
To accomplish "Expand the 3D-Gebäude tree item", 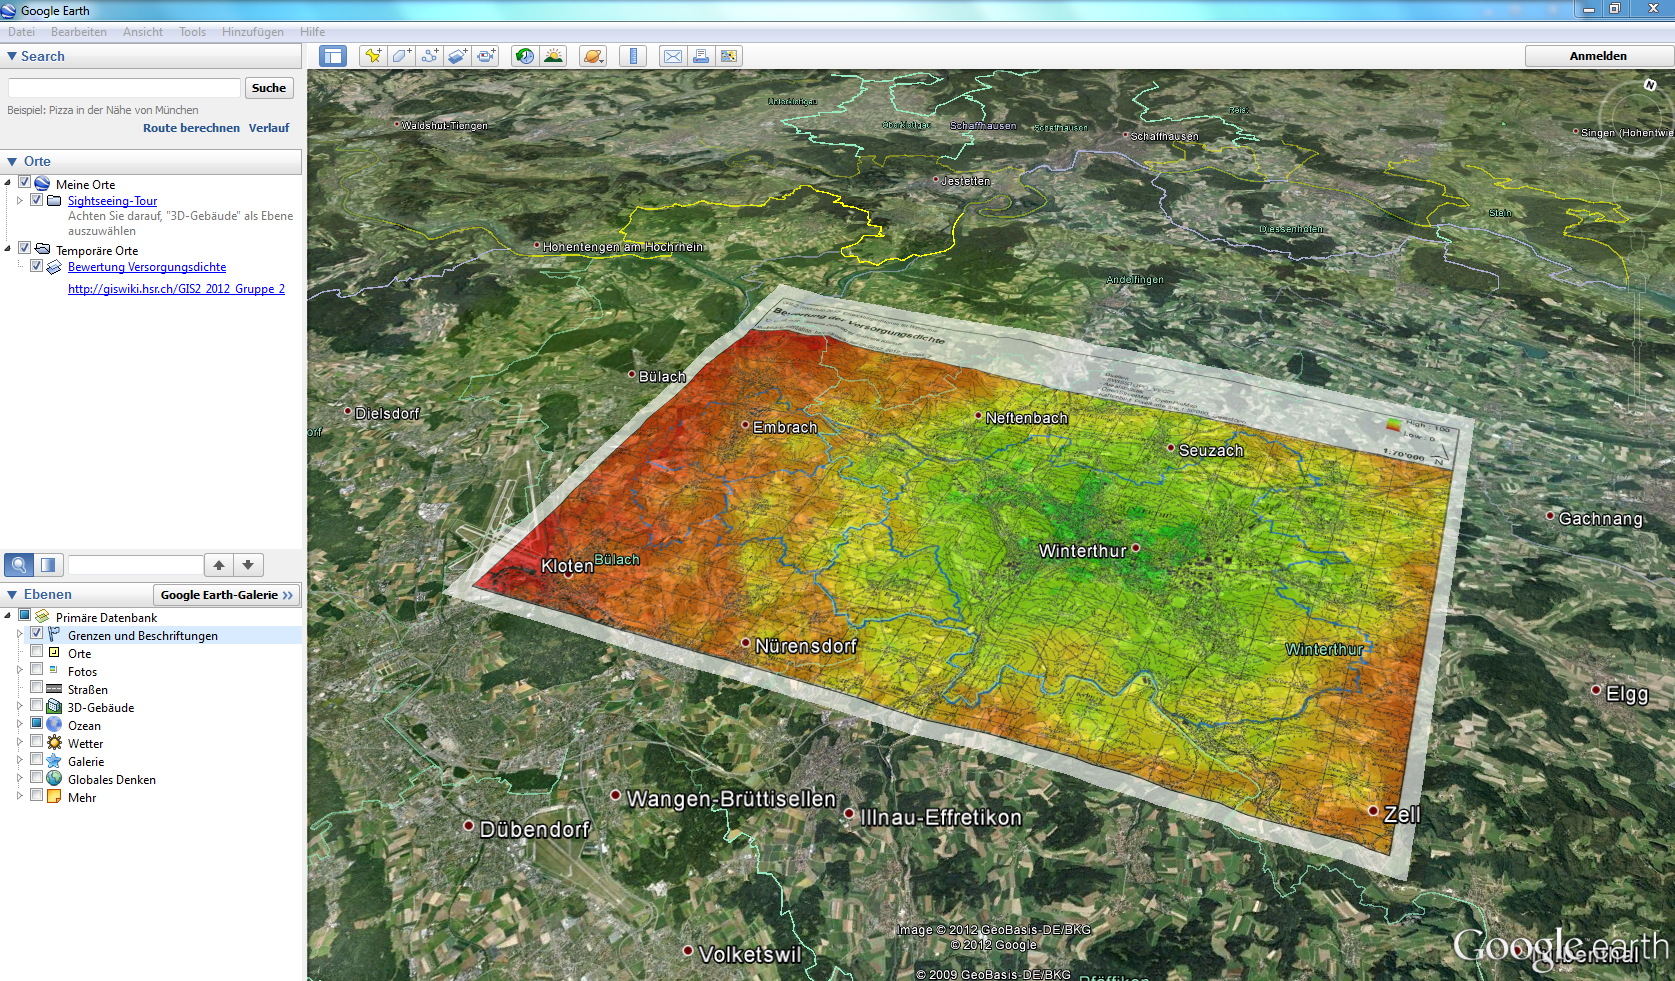I will click(20, 707).
